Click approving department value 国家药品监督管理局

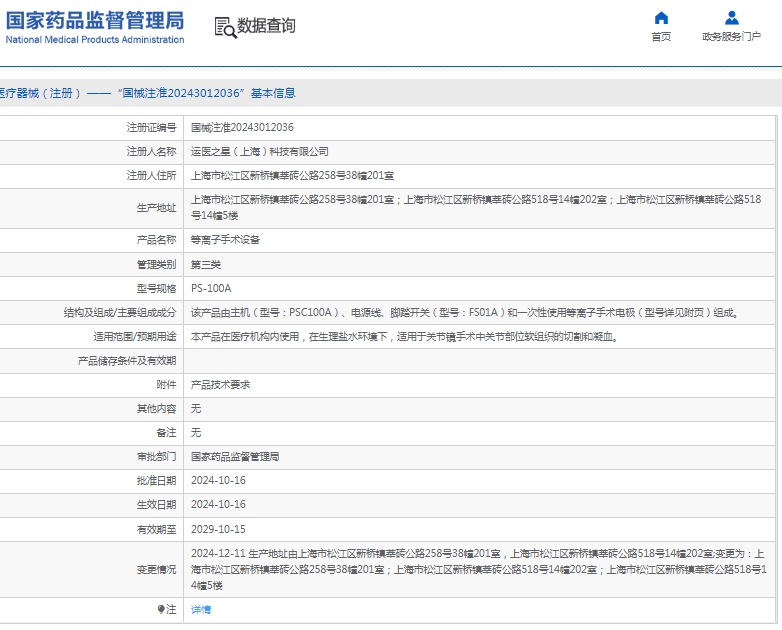(x=235, y=456)
